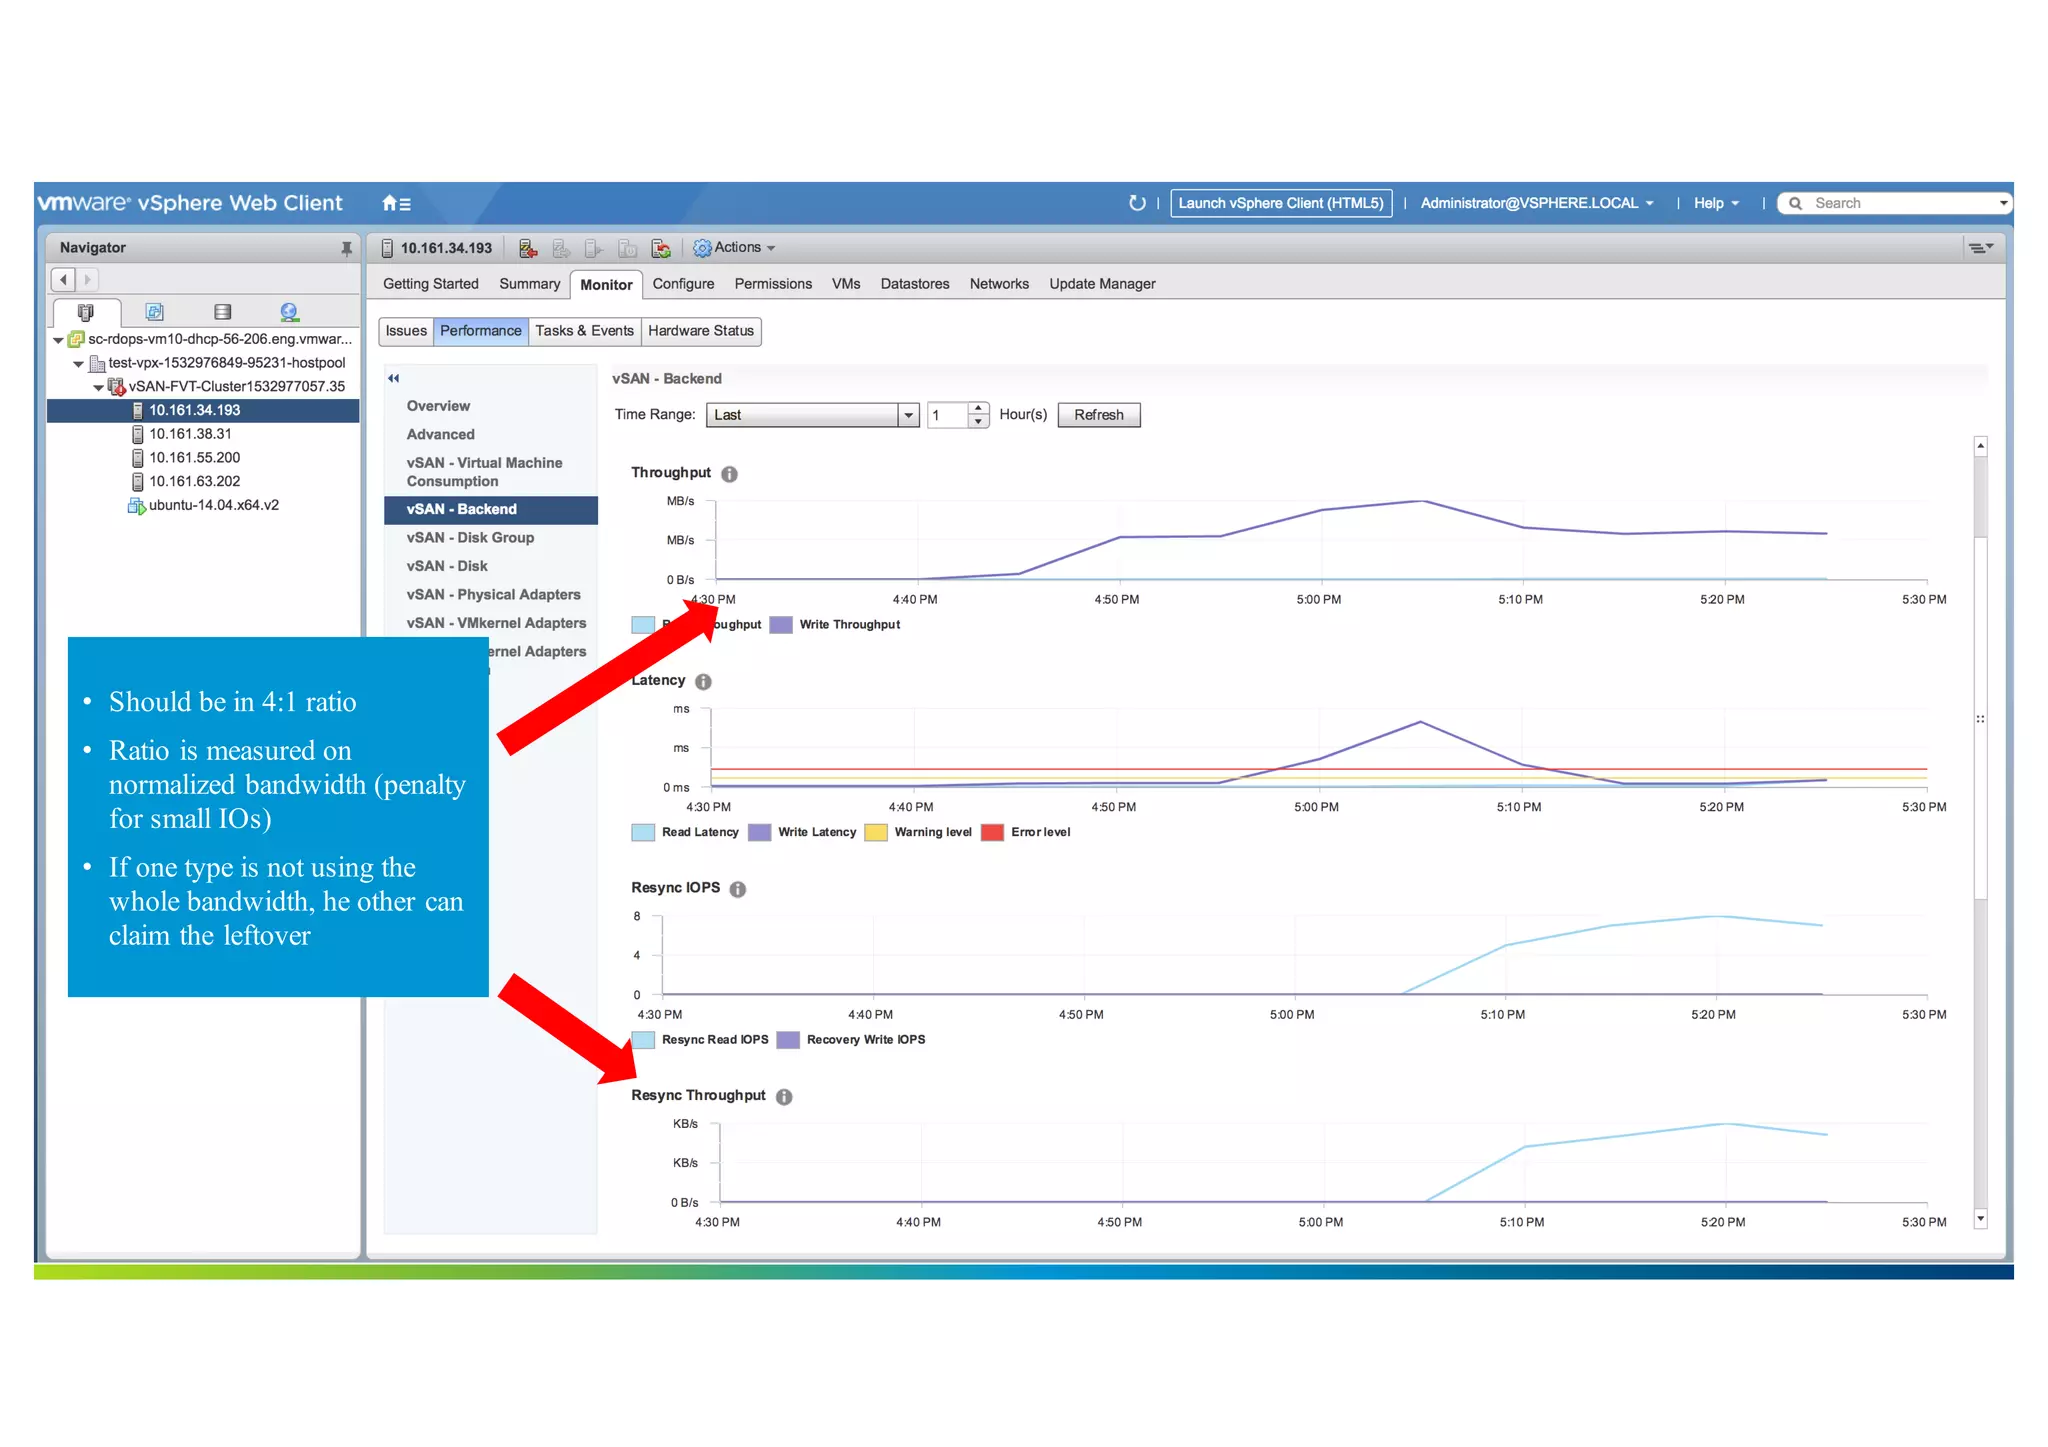Click the global refresh icon in header
Screen dimensions: 2048x1447
[x=1136, y=203]
